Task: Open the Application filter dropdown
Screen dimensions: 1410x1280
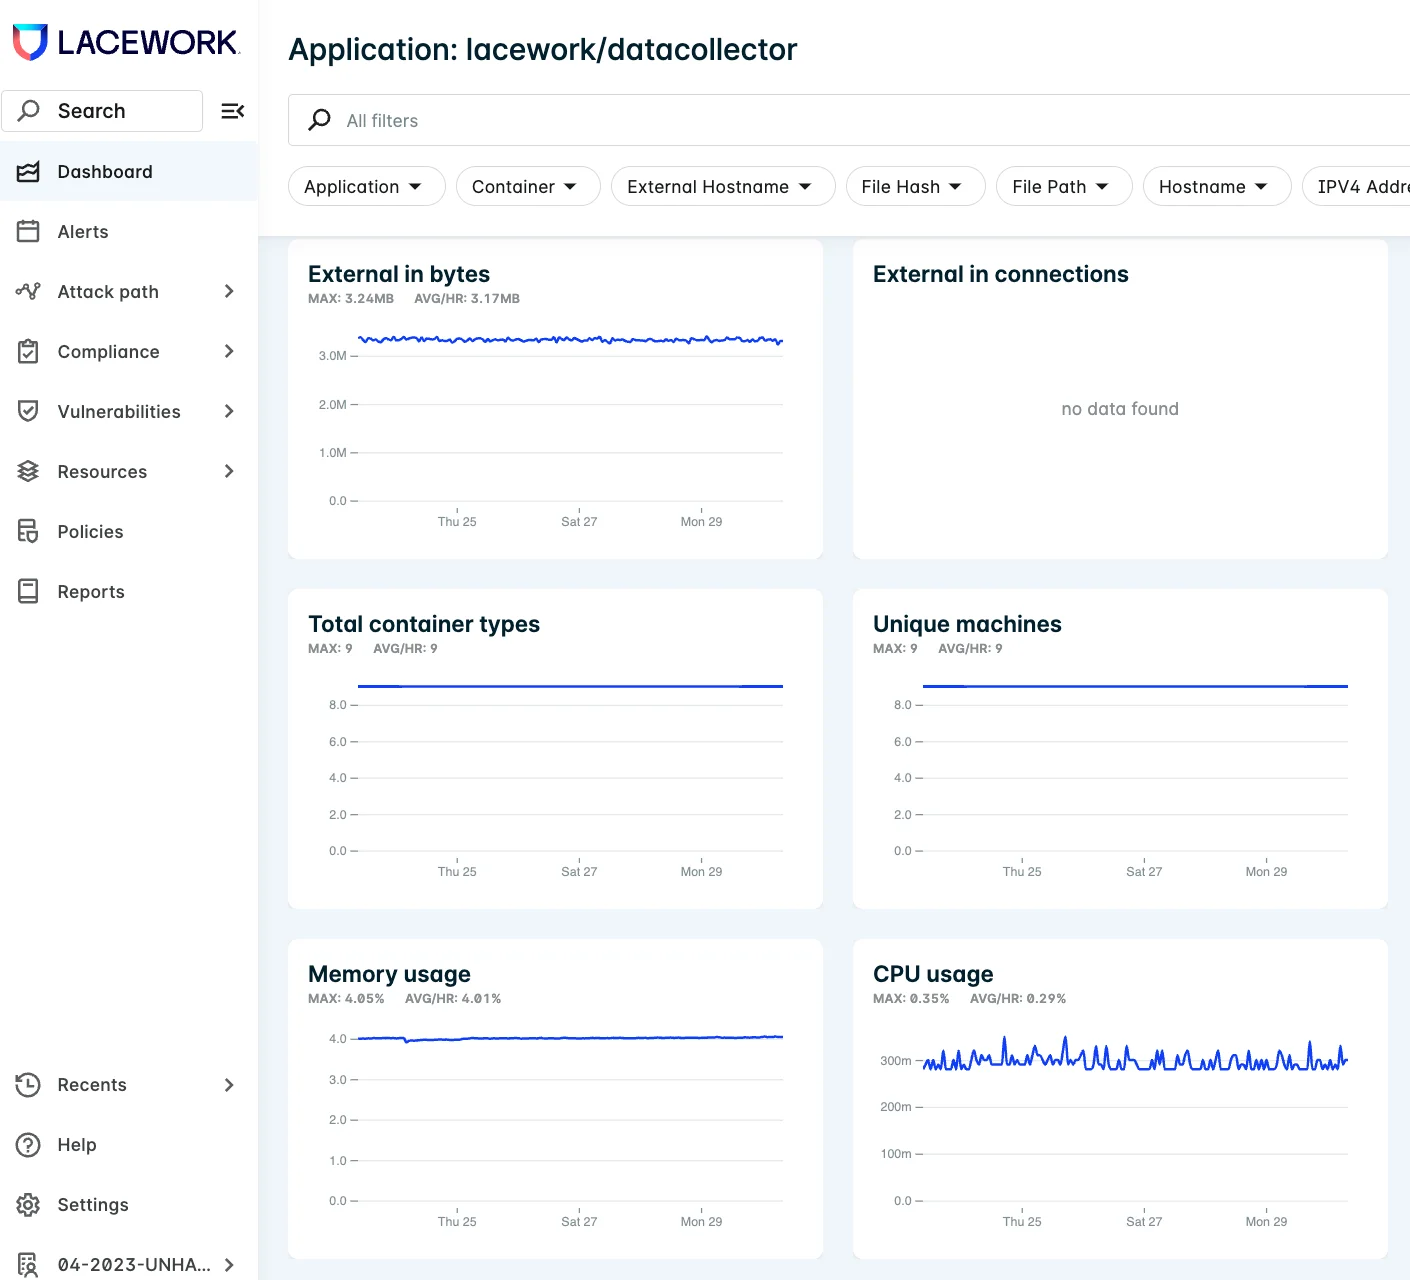Action: [x=366, y=186]
